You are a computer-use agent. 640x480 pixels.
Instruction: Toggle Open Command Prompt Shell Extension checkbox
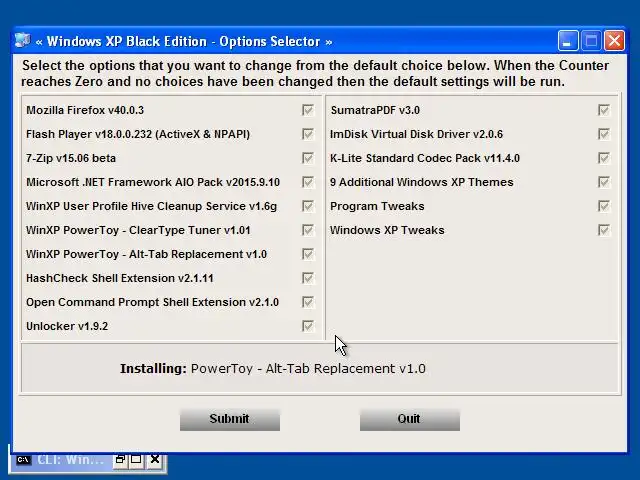pos(308,302)
